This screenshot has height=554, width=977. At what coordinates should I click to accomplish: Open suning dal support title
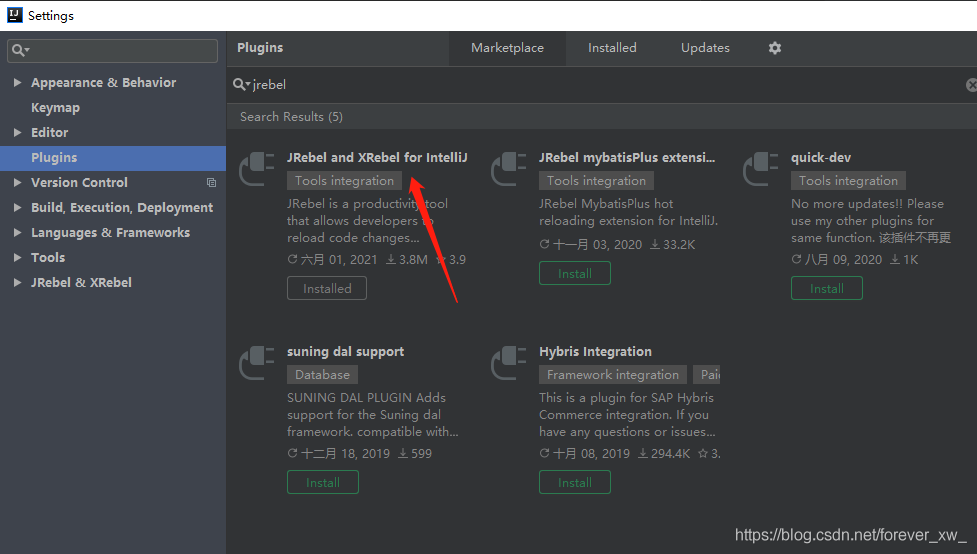pyautogui.click(x=345, y=351)
